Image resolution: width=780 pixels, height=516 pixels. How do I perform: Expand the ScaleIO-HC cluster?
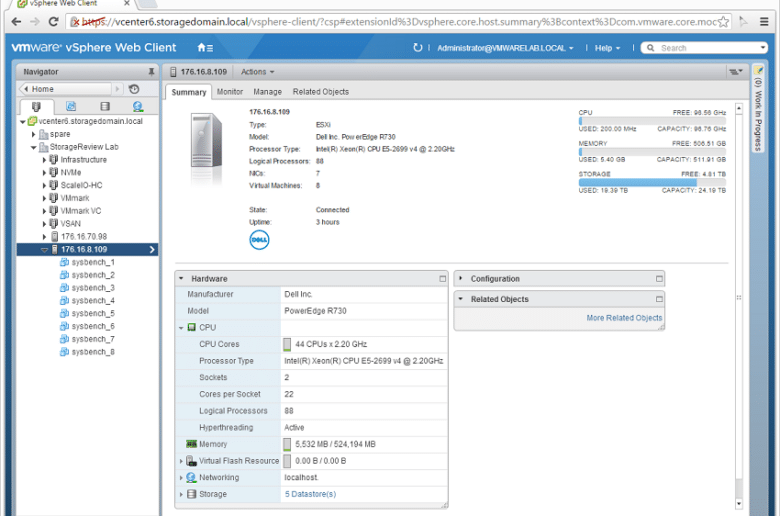pos(44,186)
